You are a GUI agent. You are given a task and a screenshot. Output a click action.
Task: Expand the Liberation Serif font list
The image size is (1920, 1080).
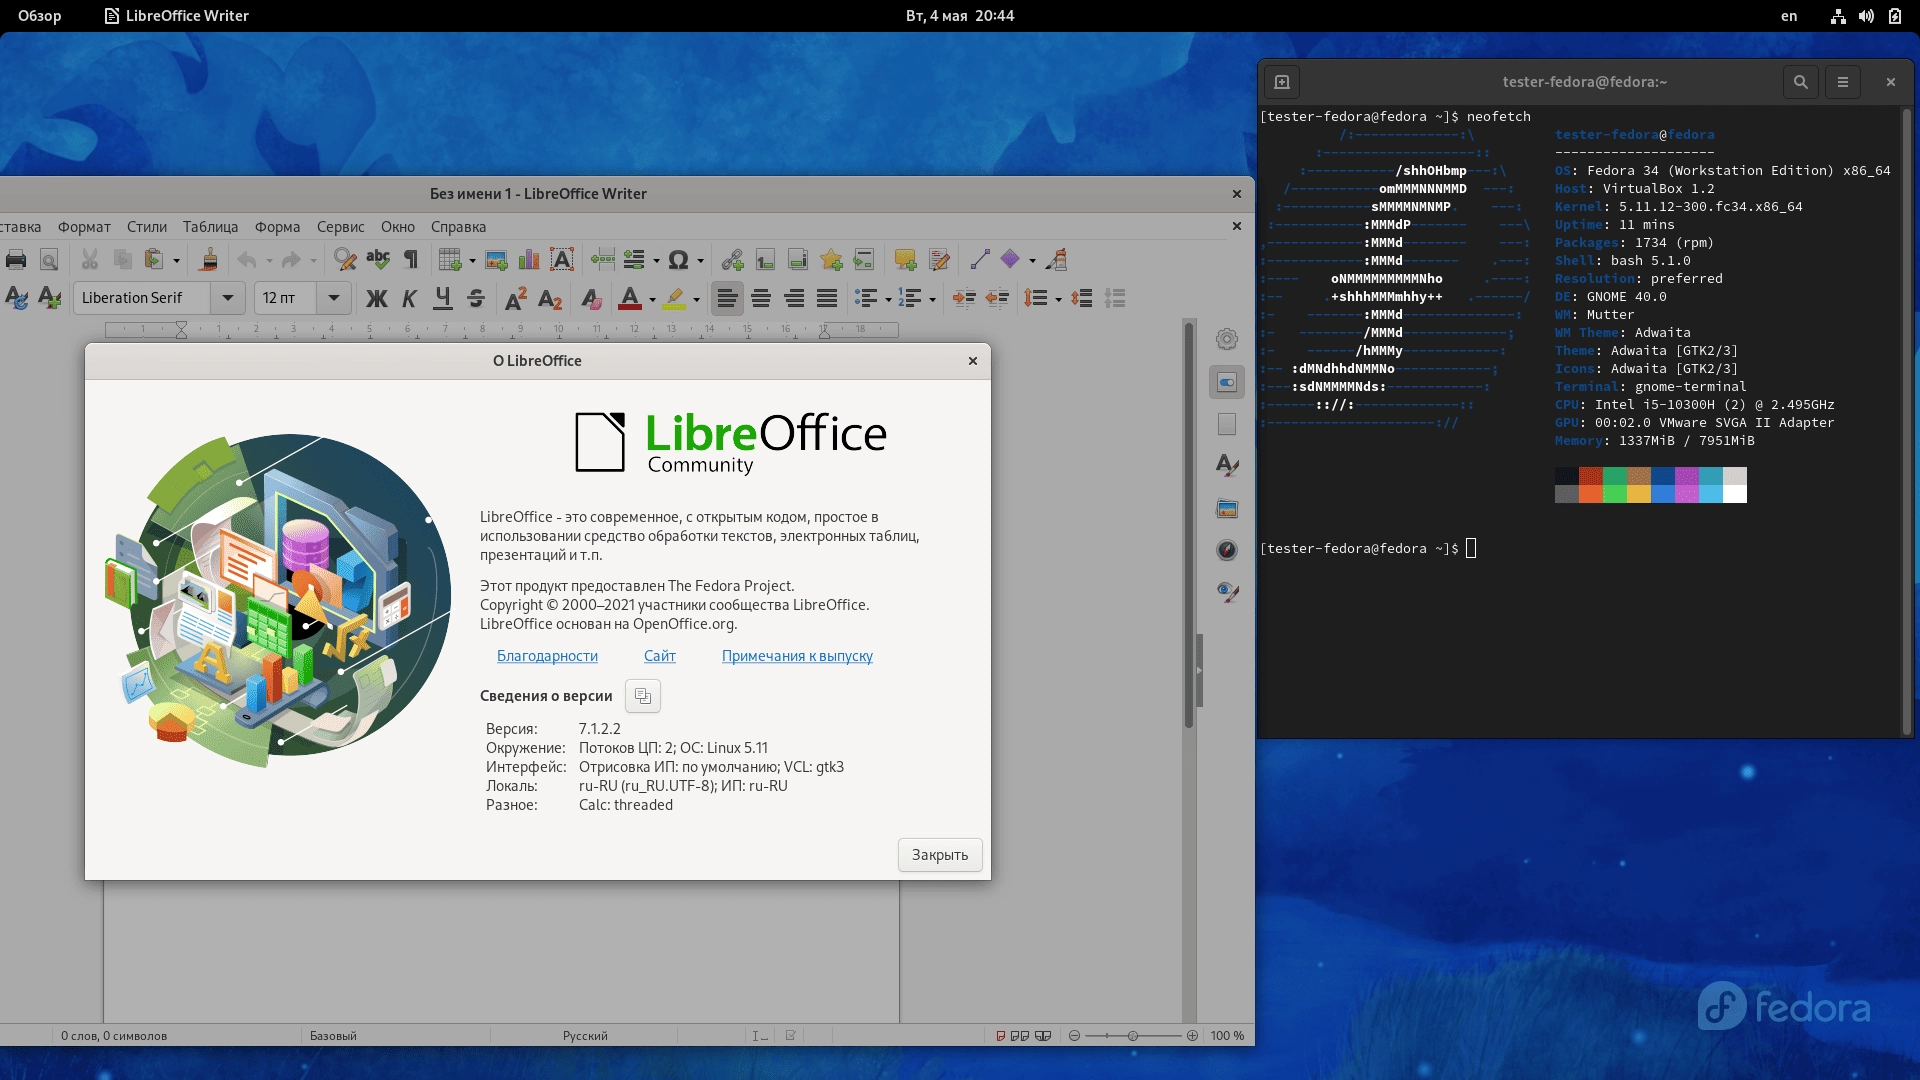point(228,298)
